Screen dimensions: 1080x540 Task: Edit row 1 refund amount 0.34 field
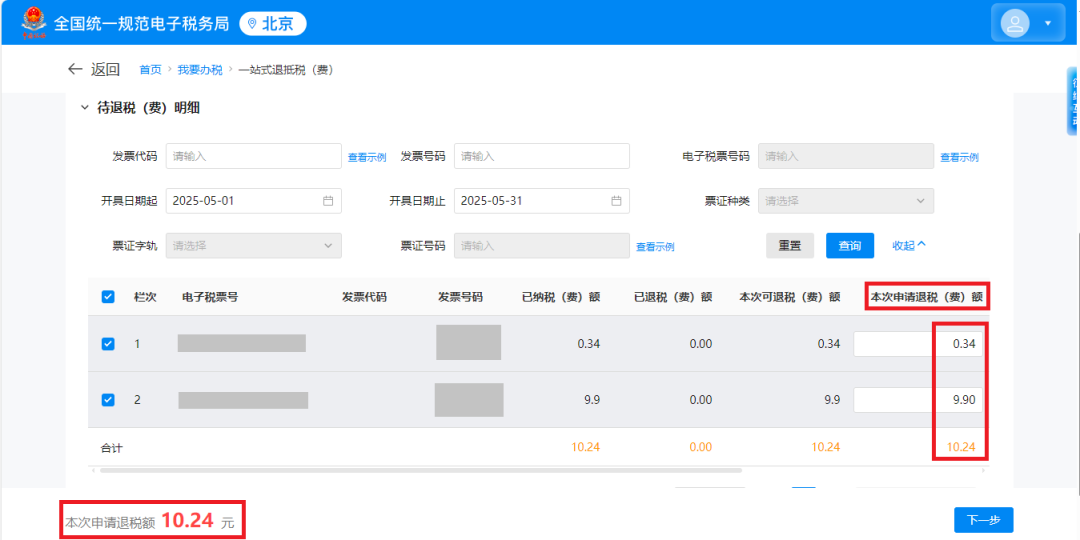[918, 344]
